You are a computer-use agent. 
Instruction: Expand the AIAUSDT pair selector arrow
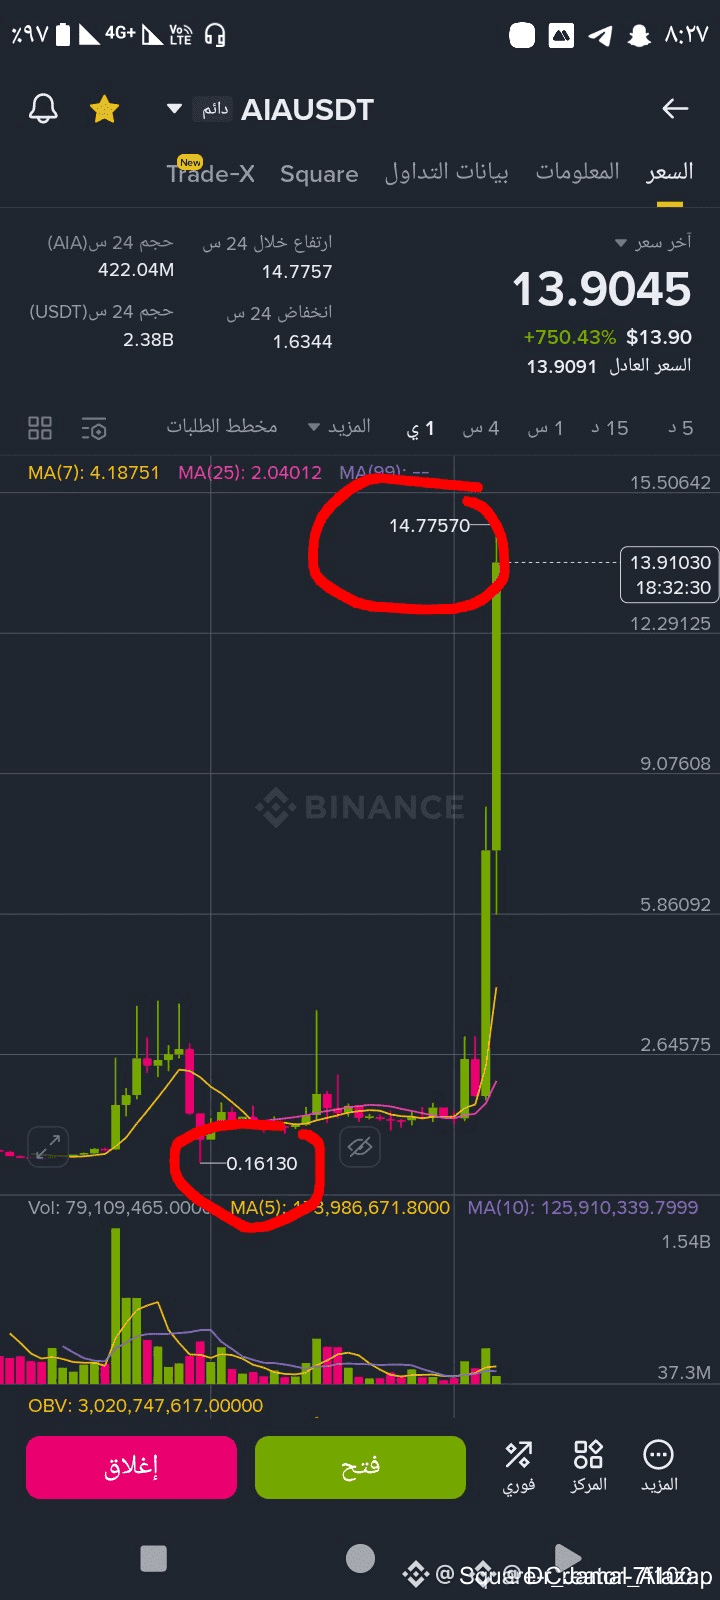coord(174,109)
